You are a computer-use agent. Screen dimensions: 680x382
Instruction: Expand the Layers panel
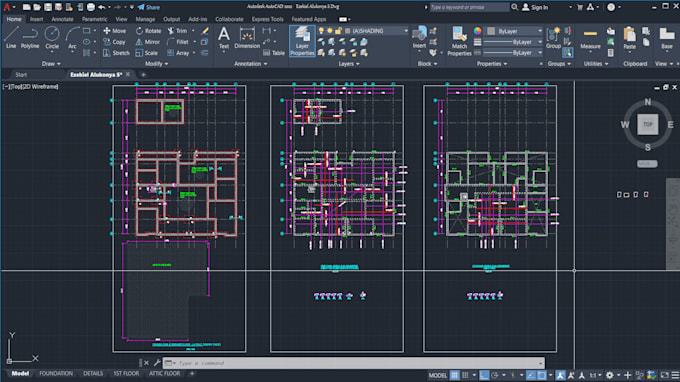(349, 64)
